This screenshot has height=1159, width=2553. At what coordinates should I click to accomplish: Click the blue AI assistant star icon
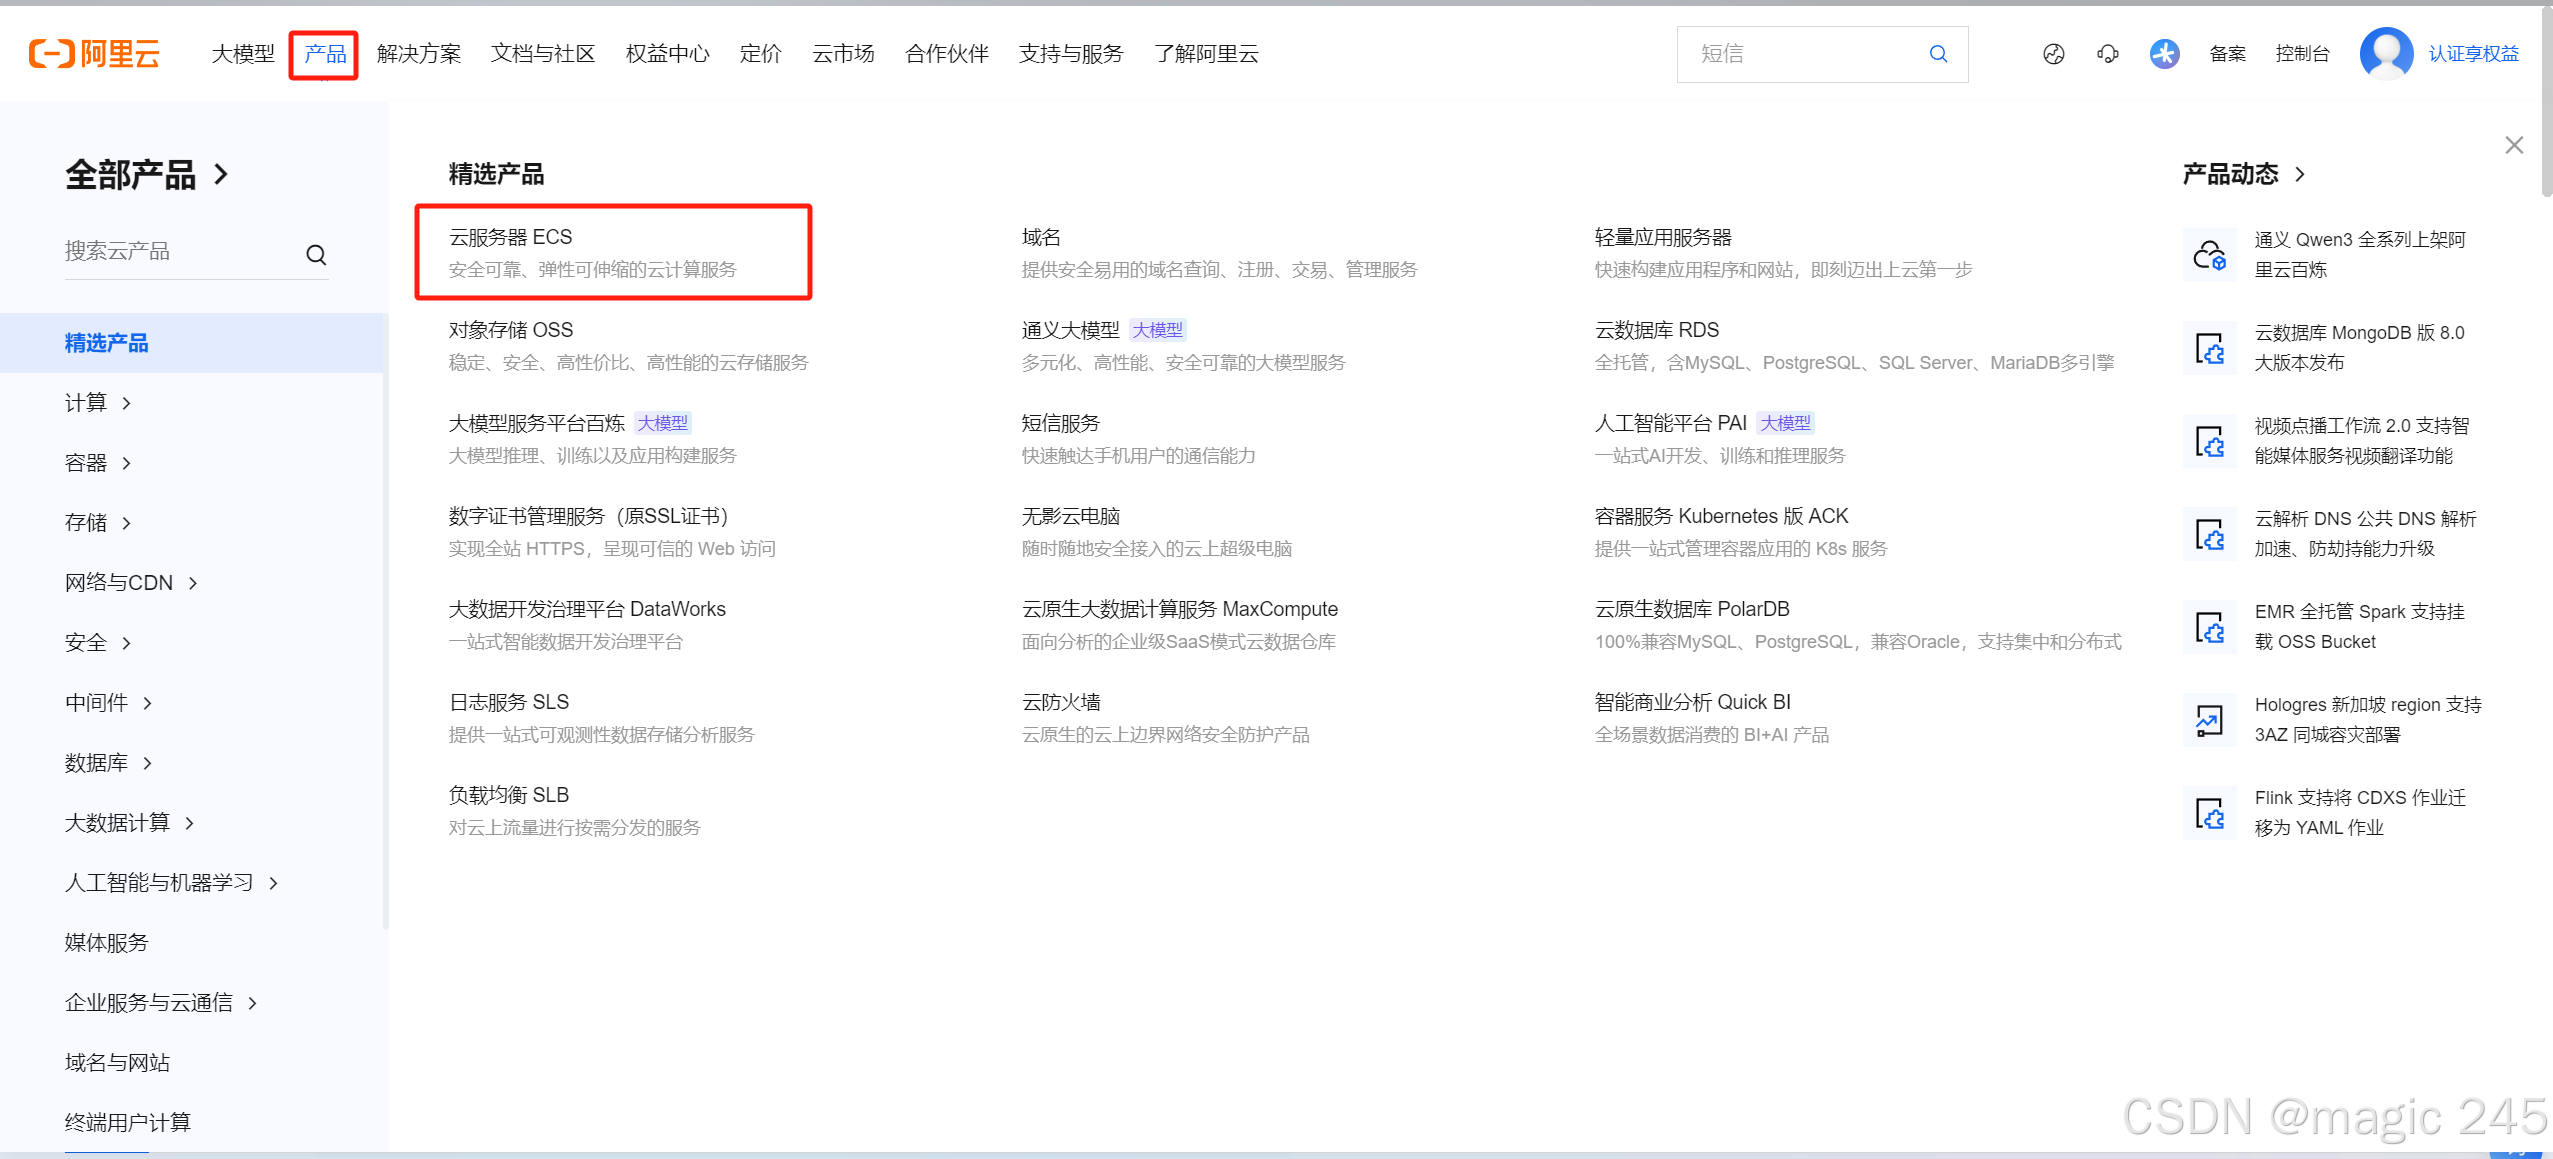pos(2164,54)
